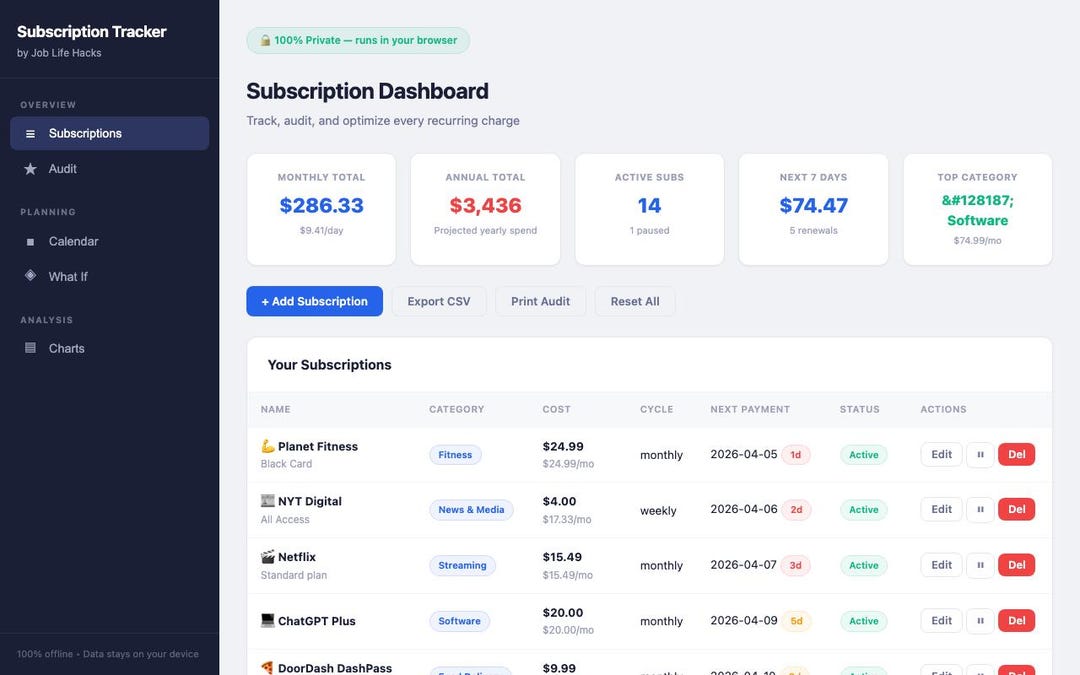Viewport: 1080px width, 675px height.
Task: Open the Charts analysis page
Action: click(x=110, y=349)
